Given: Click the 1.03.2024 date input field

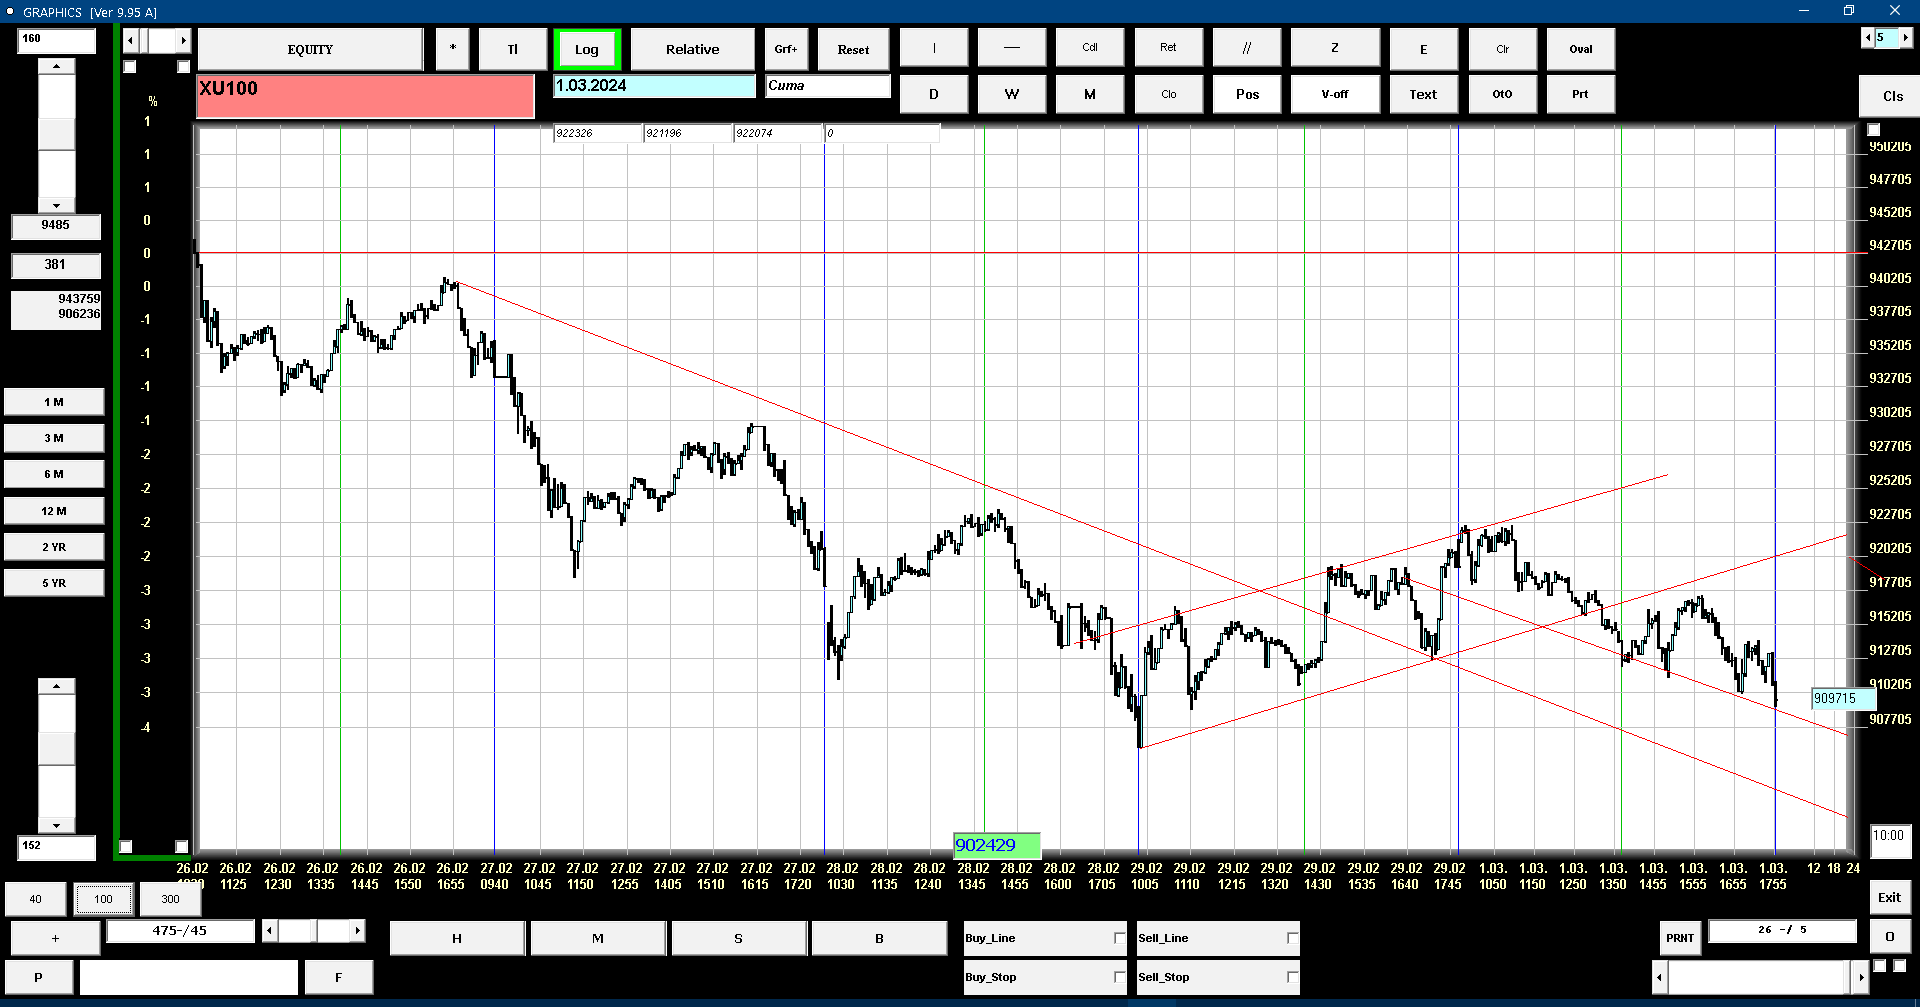Looking at the screenshot, I should click(x=655, y=86).
